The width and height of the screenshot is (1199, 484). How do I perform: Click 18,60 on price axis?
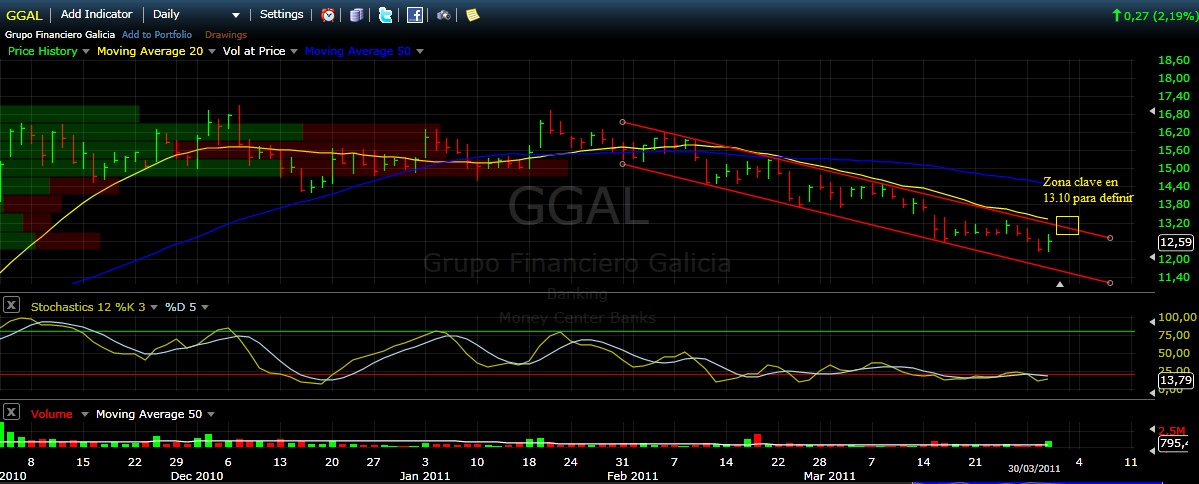1174,60
